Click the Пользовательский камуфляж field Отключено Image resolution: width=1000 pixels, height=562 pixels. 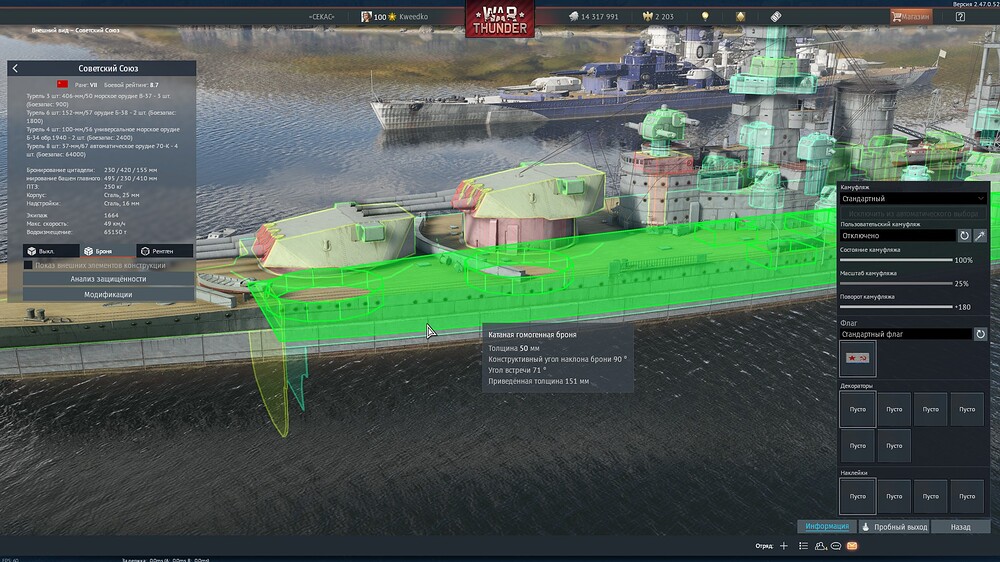(897, 235)
